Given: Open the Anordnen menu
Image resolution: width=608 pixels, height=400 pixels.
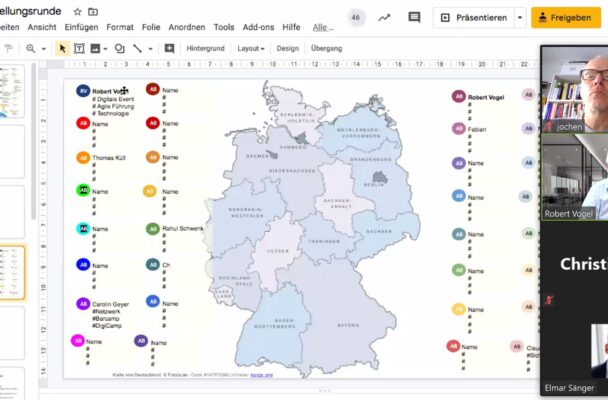Looking at the screenshot, I should [x=187, y=27].
